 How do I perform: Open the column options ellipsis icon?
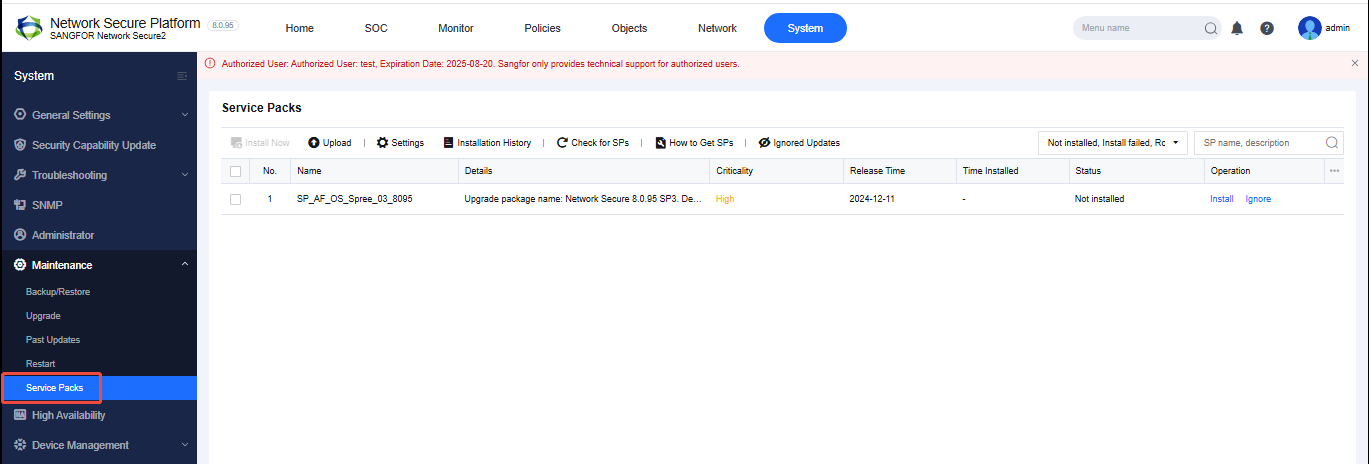[x=1334, y=171]
